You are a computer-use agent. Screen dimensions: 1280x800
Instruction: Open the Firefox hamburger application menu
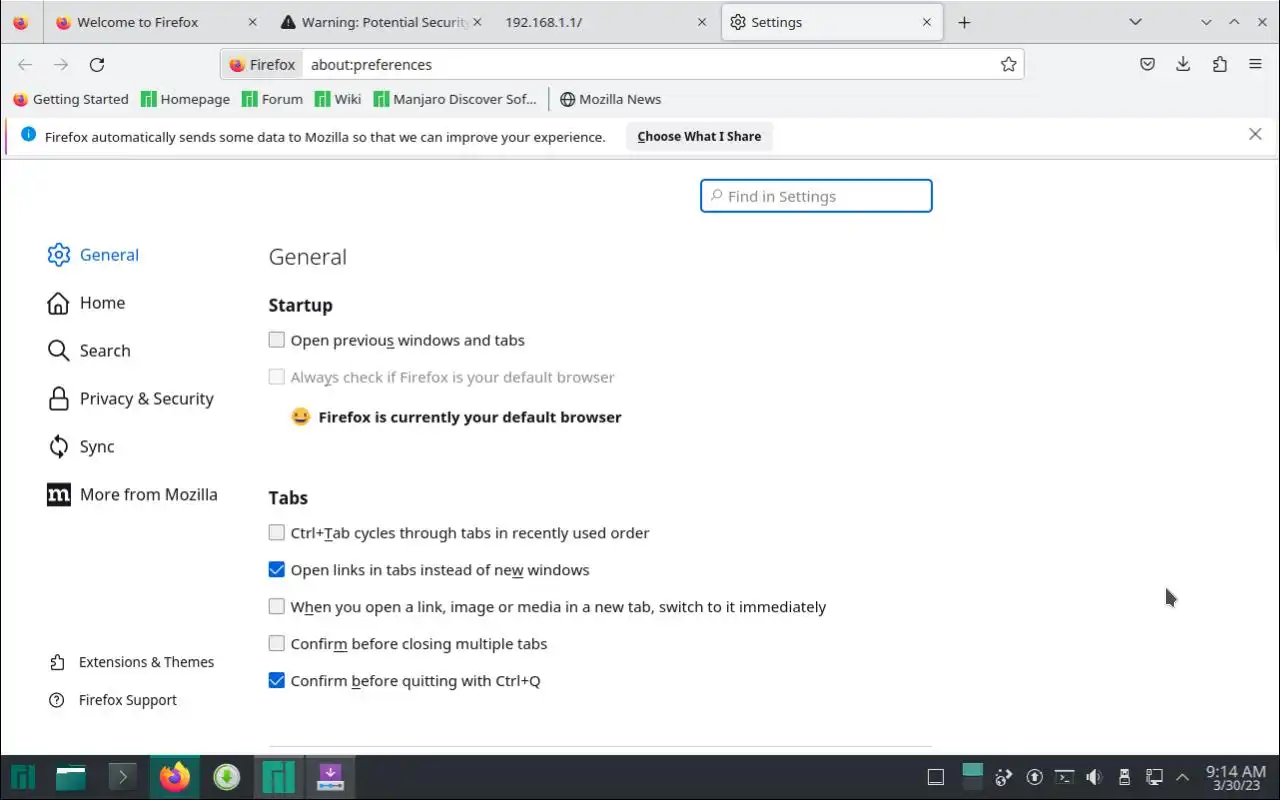click(x=1255, y=64)
